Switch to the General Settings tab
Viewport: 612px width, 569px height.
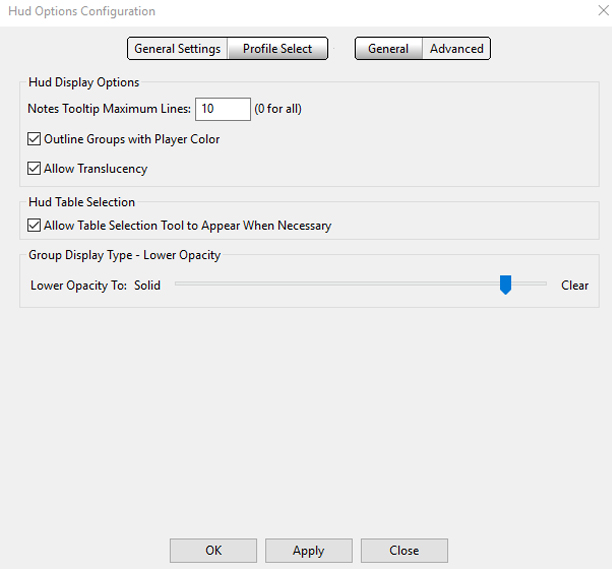click(177, 49)
